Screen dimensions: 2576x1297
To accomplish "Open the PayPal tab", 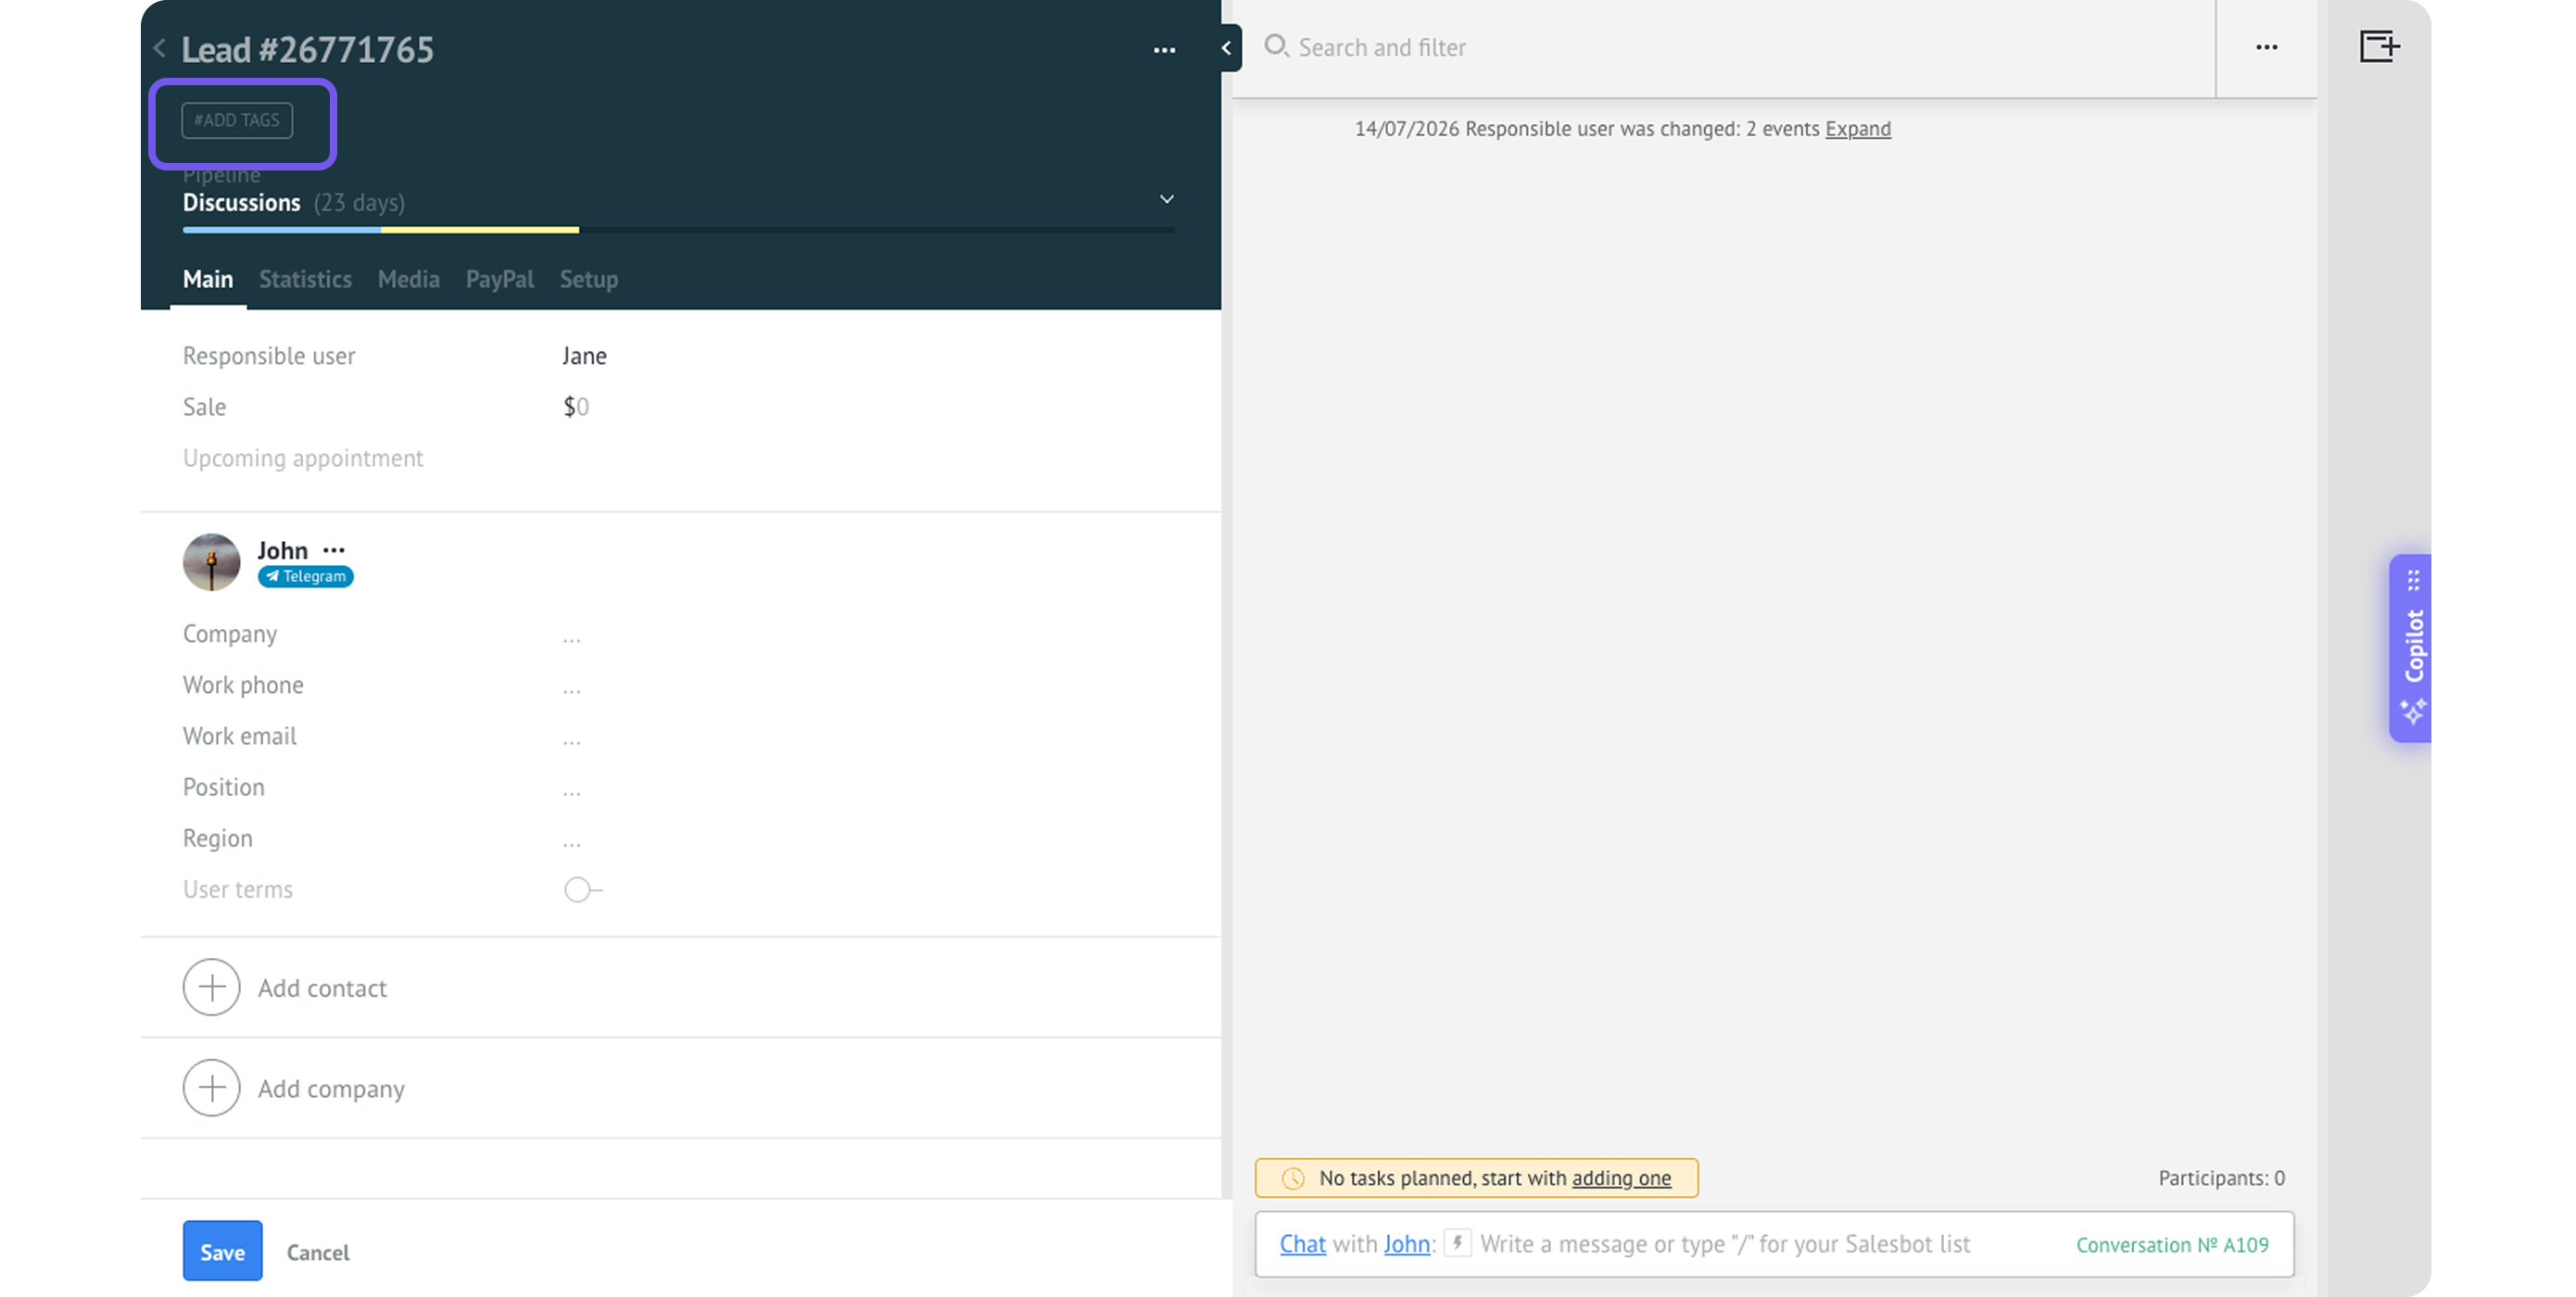I will [x=499, y=279].
